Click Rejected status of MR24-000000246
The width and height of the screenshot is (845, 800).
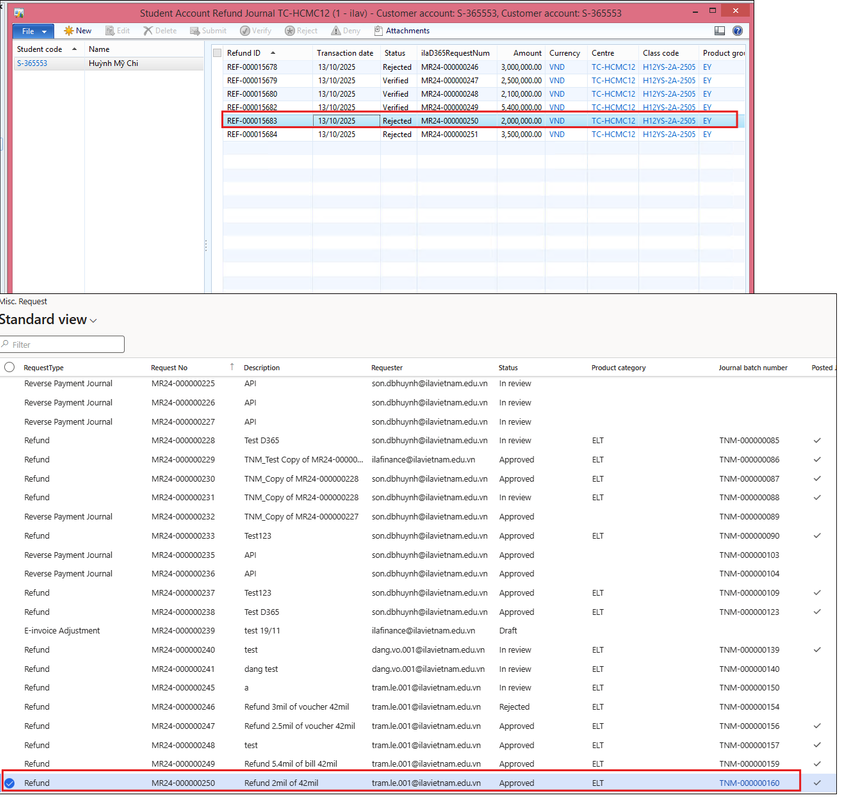(x=514, y=706)
